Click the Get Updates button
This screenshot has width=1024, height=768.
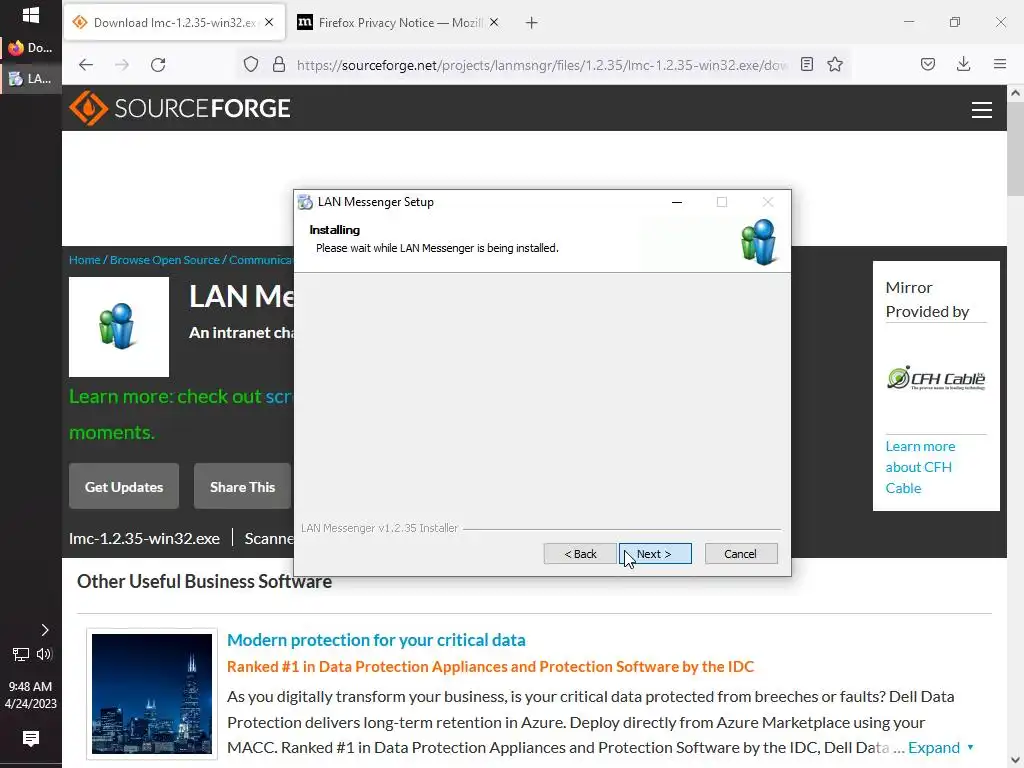click(123, 487)
